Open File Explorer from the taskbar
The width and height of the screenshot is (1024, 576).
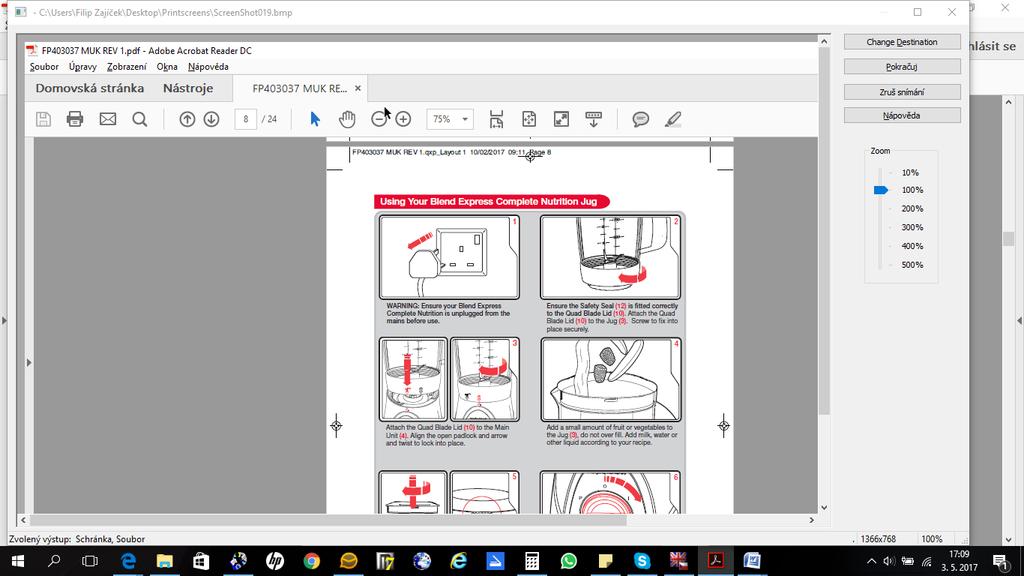(x=165, y=561)
